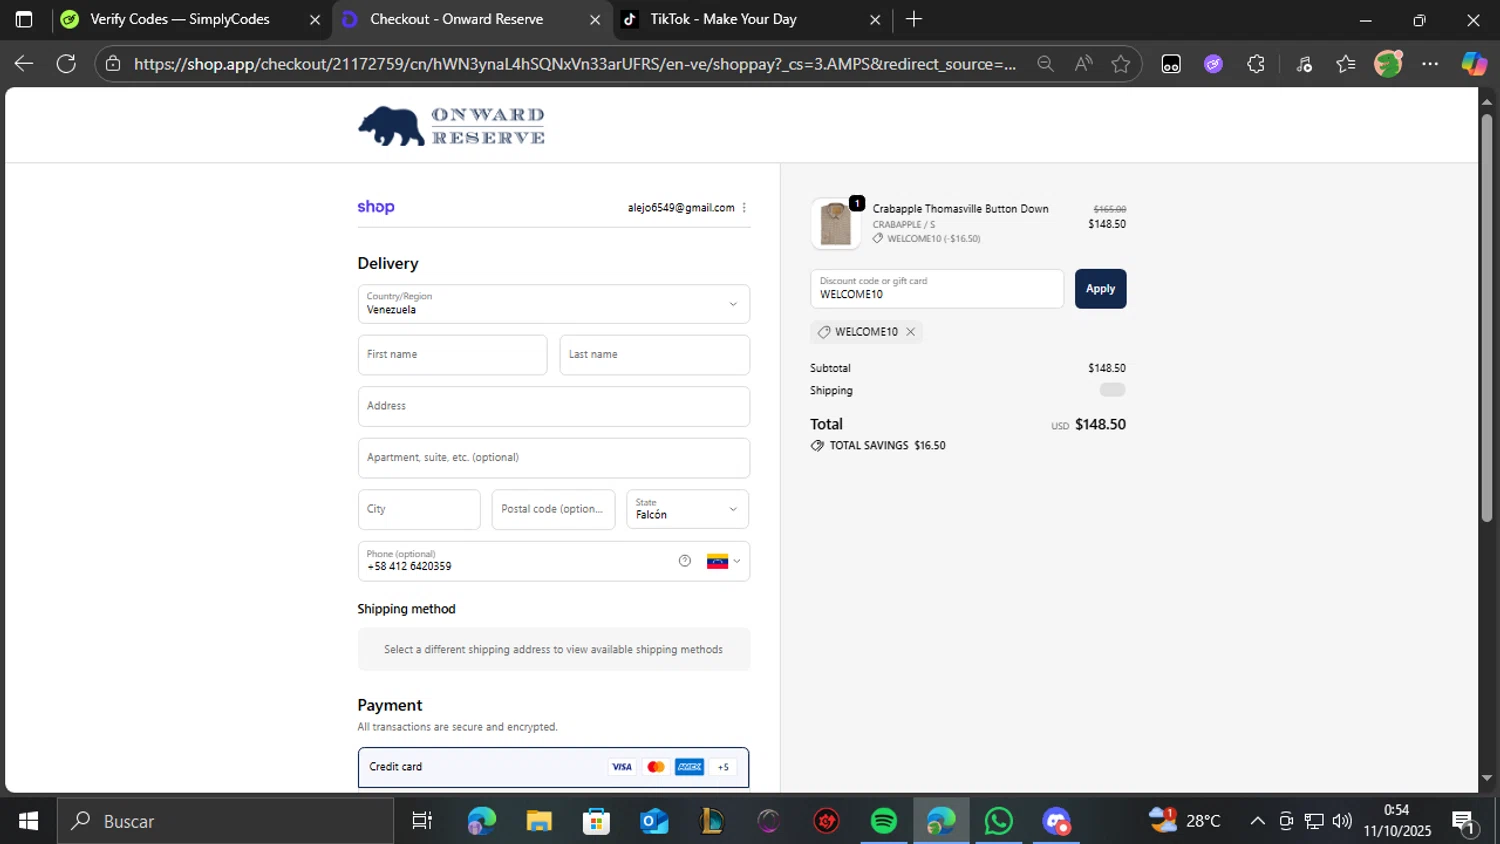Open the Country/Region dropdown
Viewport: 1500px width, 844px height.
tap(554, 304)
